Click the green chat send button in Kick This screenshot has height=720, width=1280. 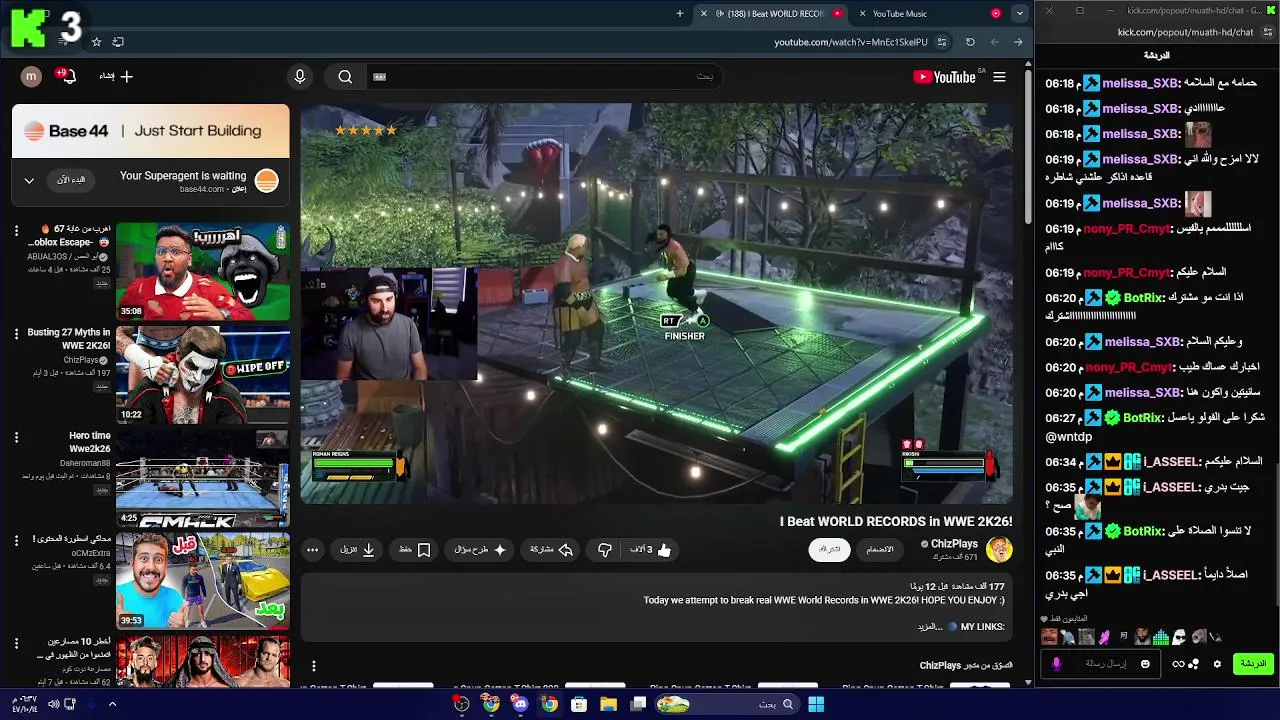pyautogui.click(x=1254, y=664)
